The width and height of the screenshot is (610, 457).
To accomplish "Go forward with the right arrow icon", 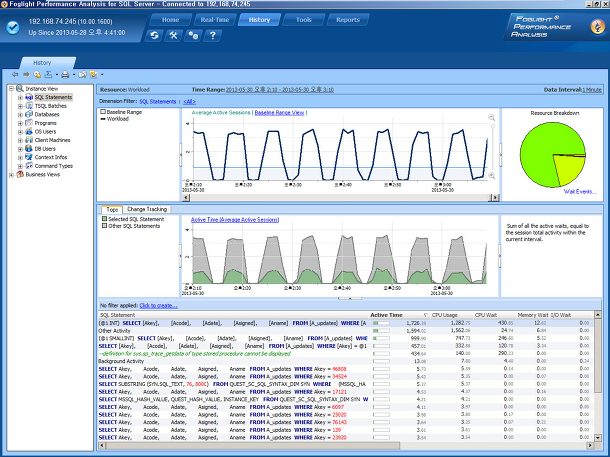I will click(26, 74).
